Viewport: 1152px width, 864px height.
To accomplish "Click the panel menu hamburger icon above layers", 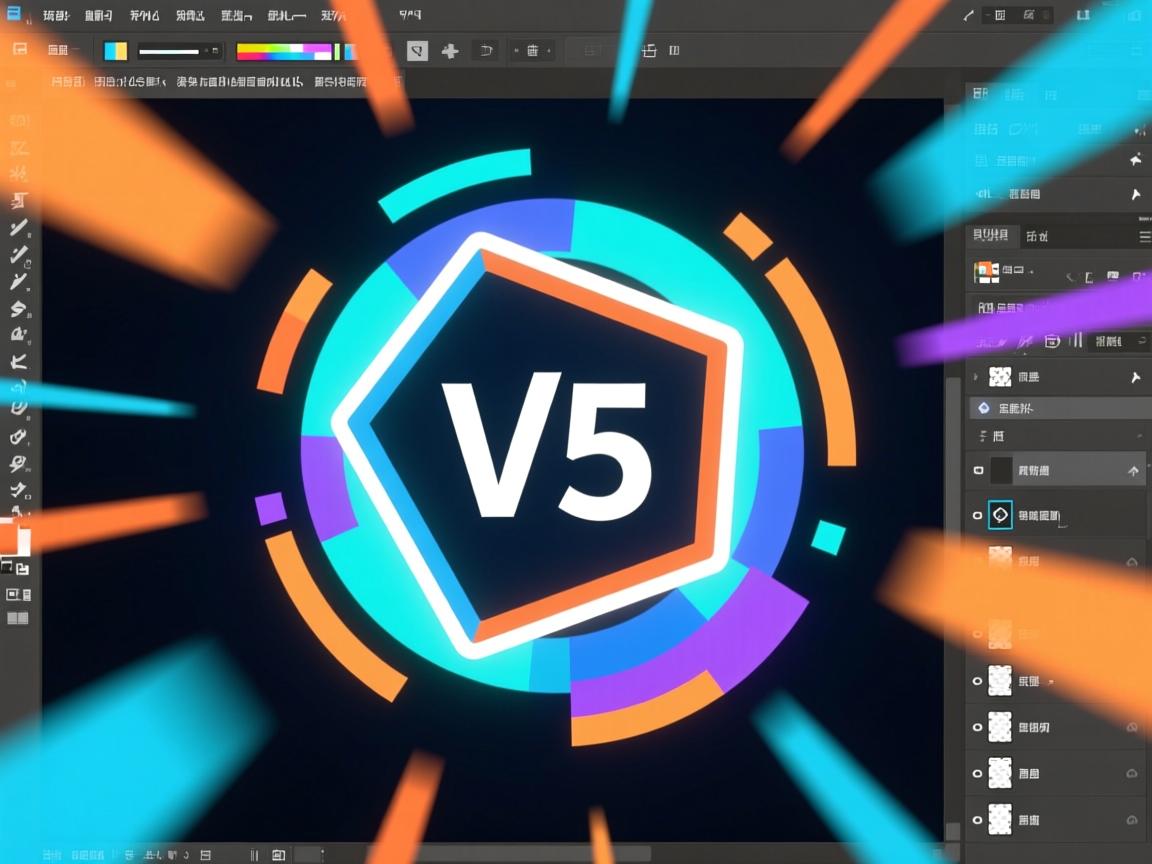I will click(x=1144, y=236).
